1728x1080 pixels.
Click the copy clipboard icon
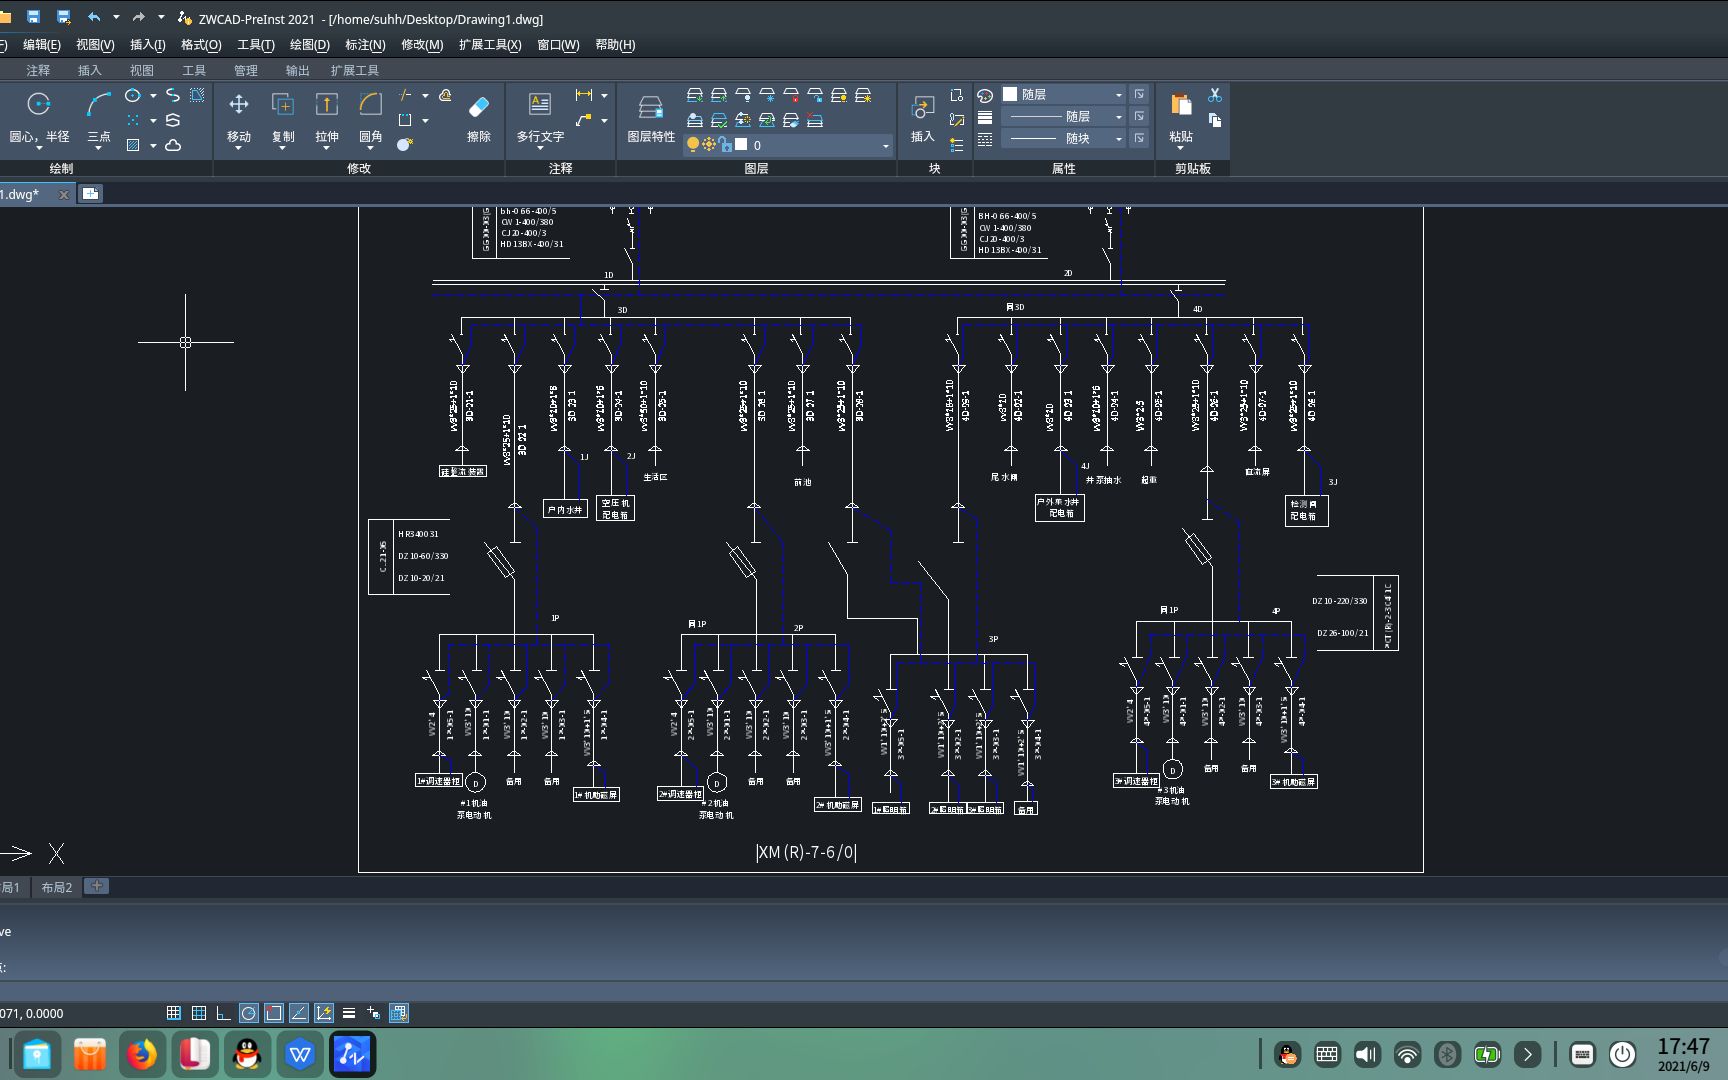(x=1215, y=120)
